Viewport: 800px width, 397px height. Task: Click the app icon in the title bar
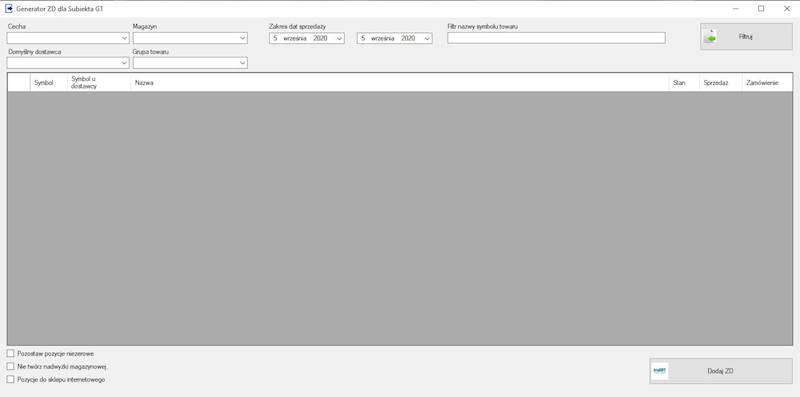click(9, 9)
